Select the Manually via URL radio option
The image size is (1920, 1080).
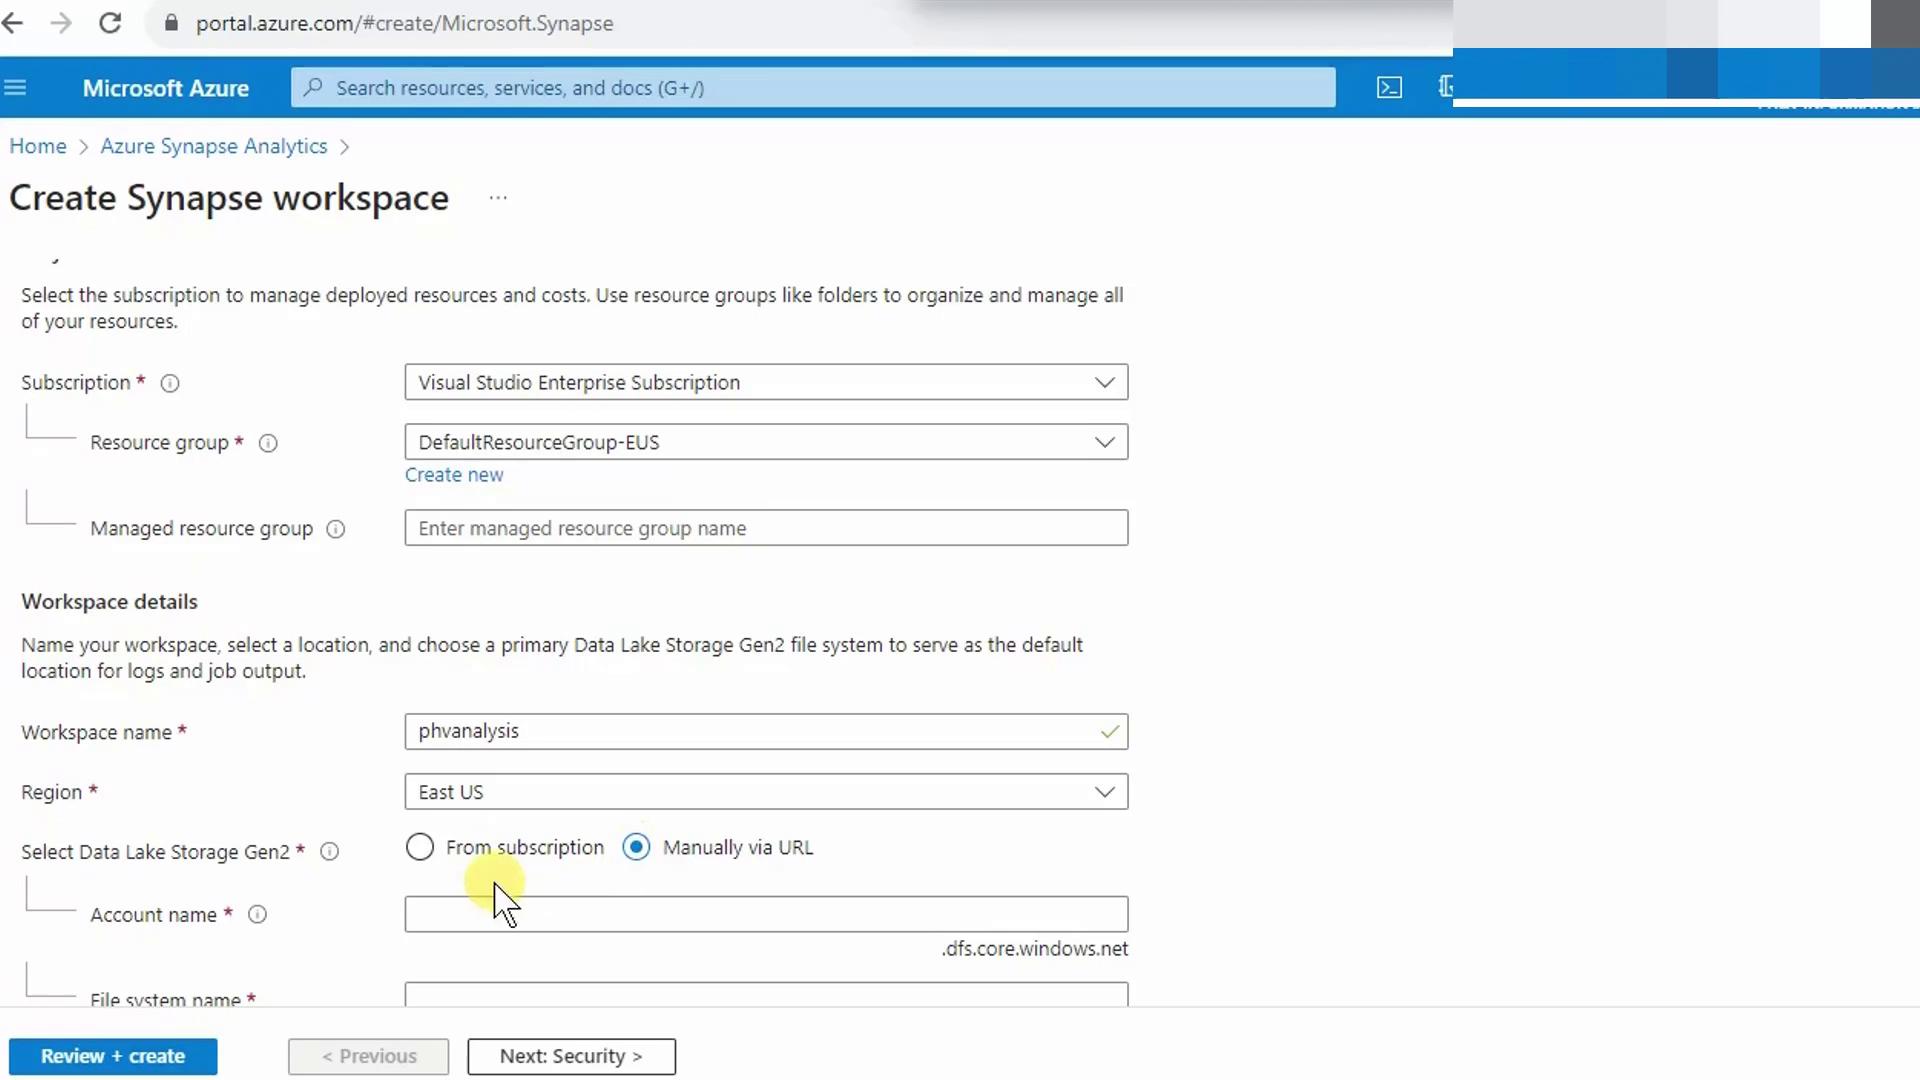point(636,847)
